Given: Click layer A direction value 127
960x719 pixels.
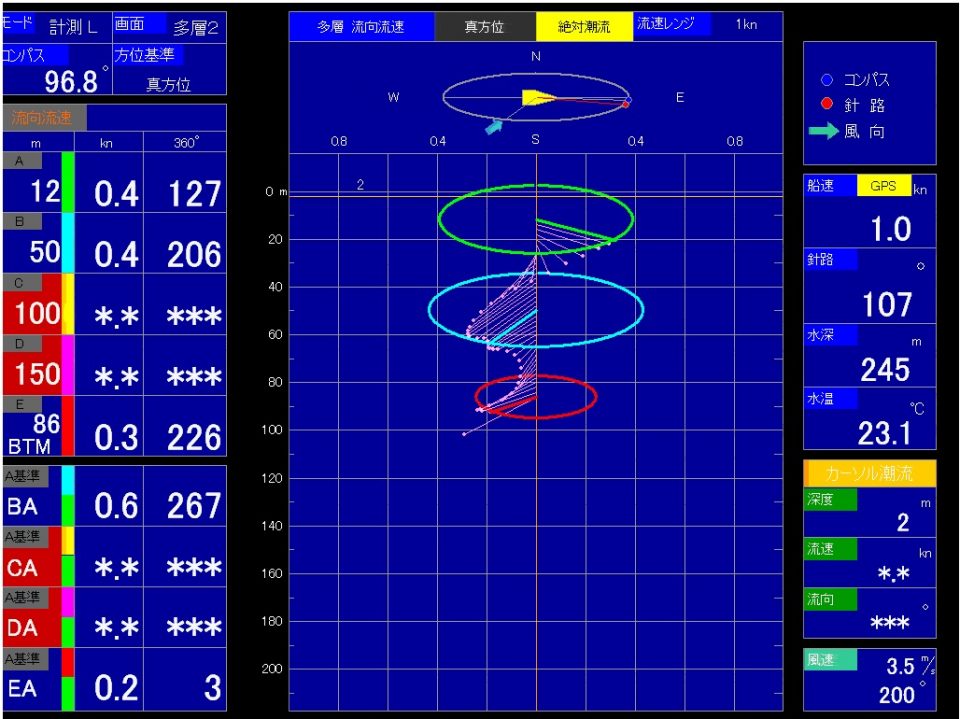Looking at the screenshot, I should point(194,194).
